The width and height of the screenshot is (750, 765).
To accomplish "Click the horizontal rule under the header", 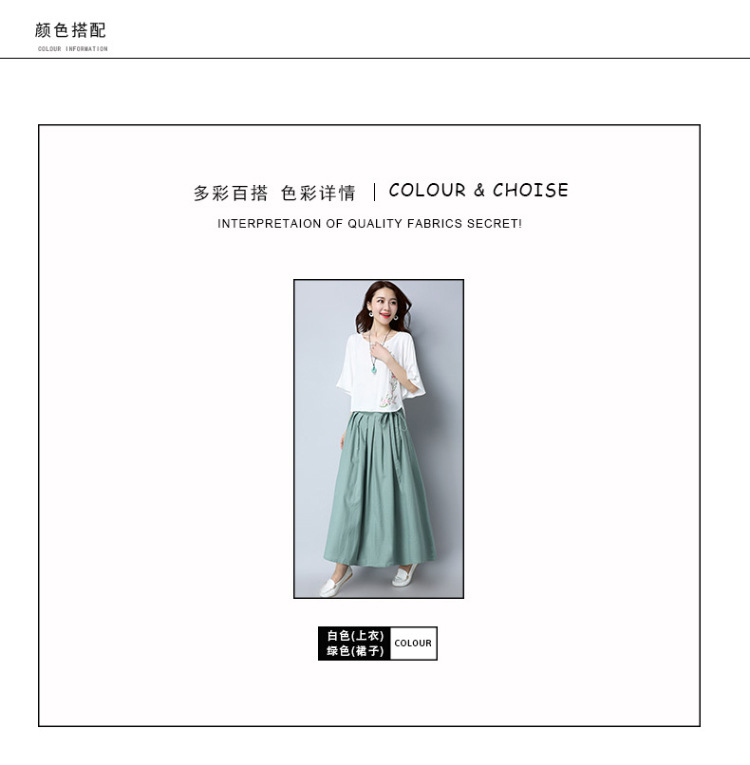I will [375, 58].
